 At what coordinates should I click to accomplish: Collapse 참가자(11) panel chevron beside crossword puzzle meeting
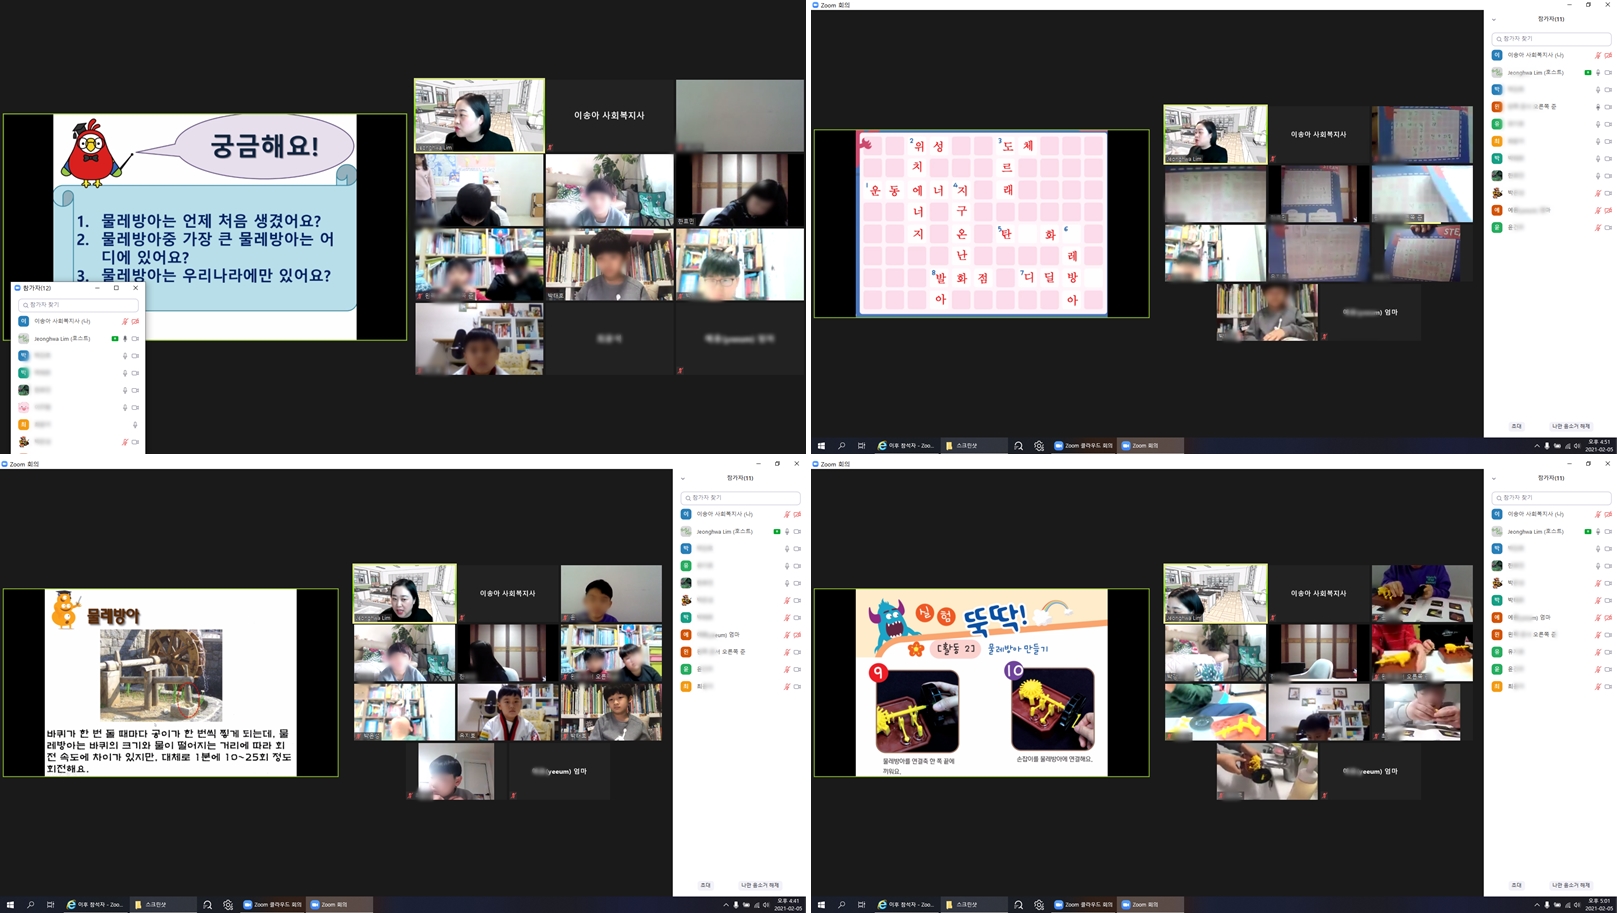[1494, 19]
